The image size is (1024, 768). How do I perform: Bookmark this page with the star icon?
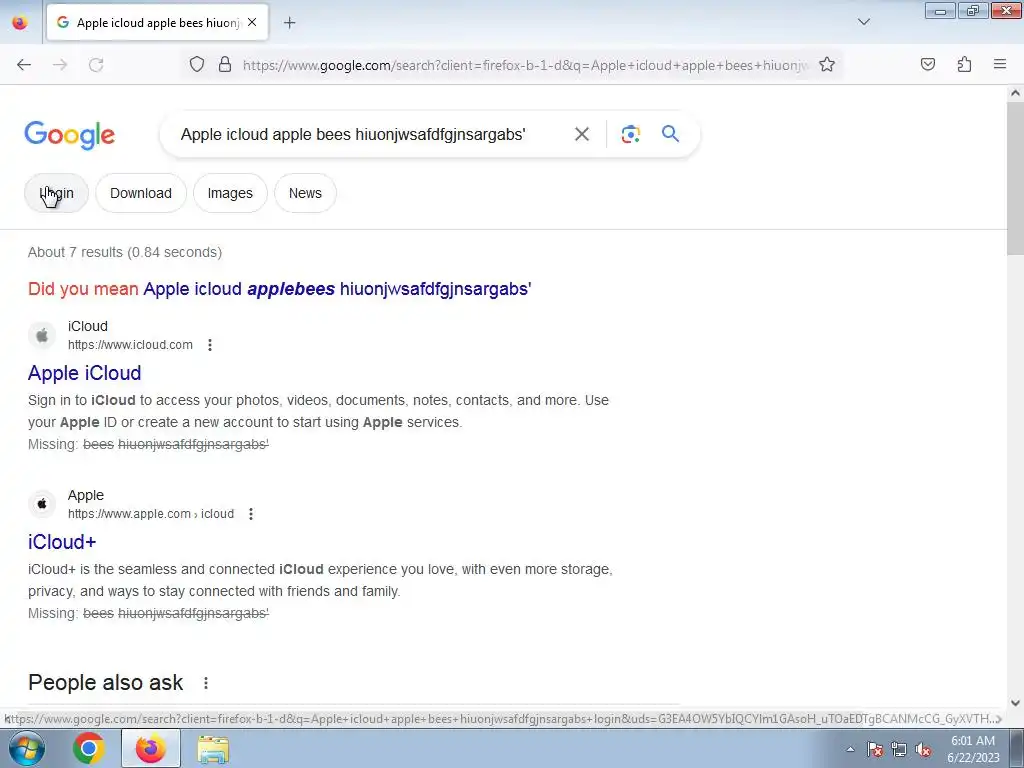(x=827, y=64)
